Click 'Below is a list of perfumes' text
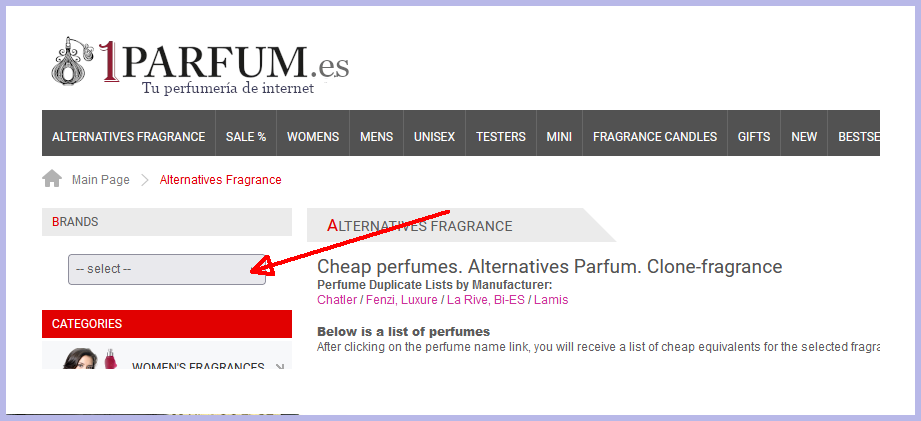Viewport: 921px width, 421px height. click(404, 331)
